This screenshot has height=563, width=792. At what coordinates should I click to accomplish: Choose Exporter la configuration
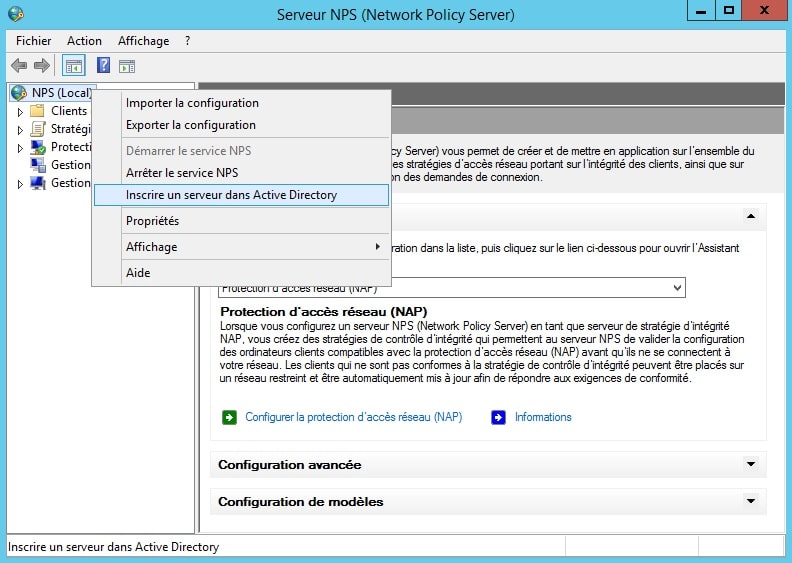coord(241,125)
